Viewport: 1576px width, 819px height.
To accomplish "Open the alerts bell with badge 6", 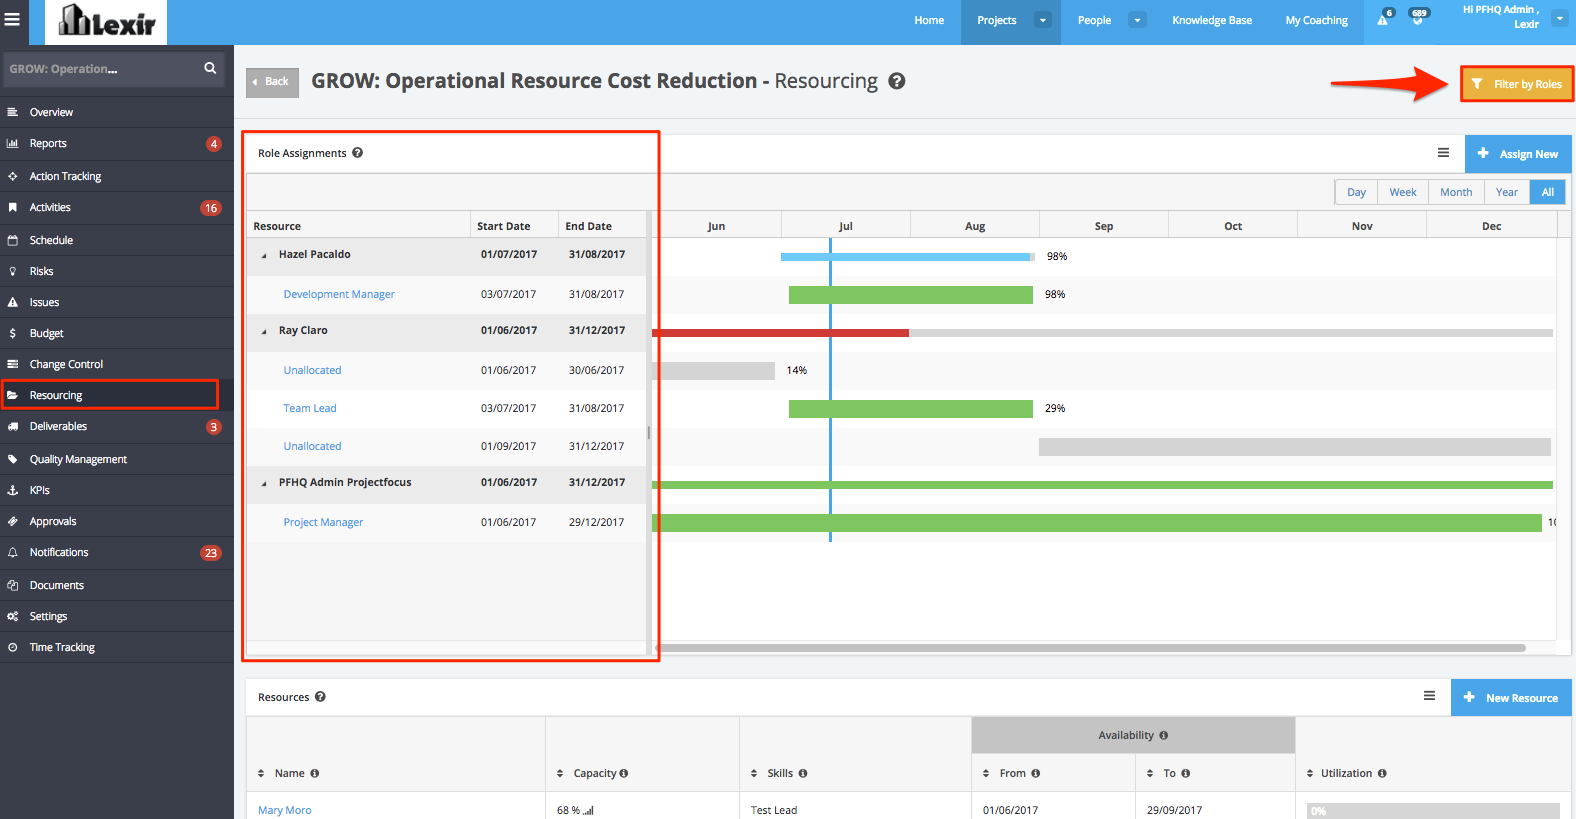I will coord(1384,18).
